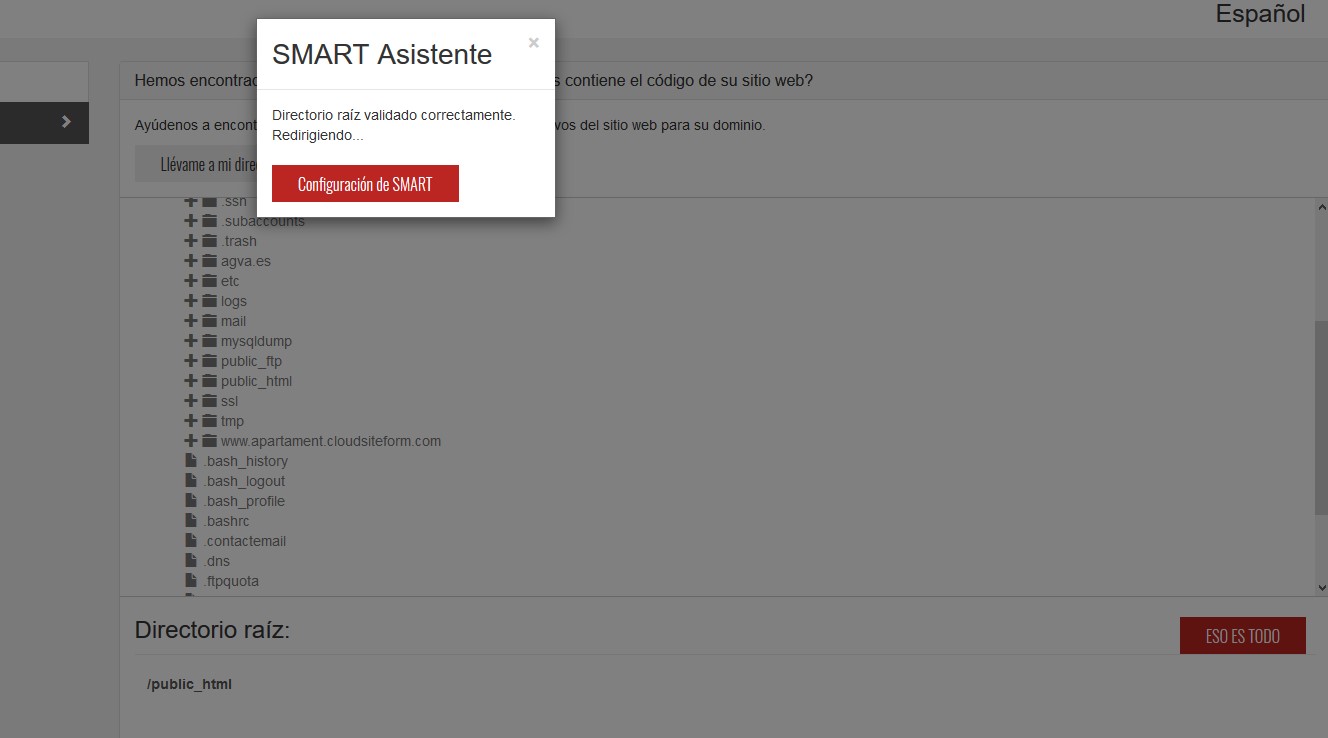Click the file tree scrollbar up arrow

coord(1321,207)
